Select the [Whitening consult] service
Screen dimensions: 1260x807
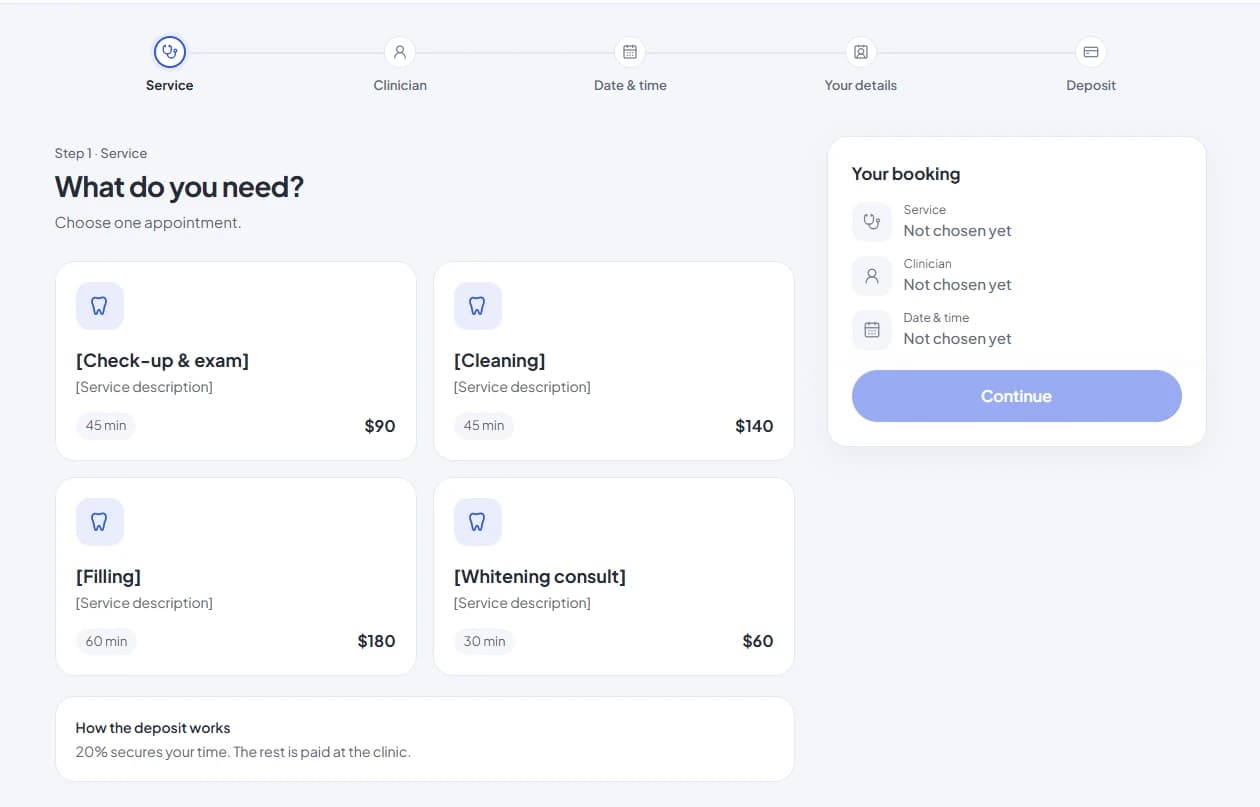click(x=614, y=576)
